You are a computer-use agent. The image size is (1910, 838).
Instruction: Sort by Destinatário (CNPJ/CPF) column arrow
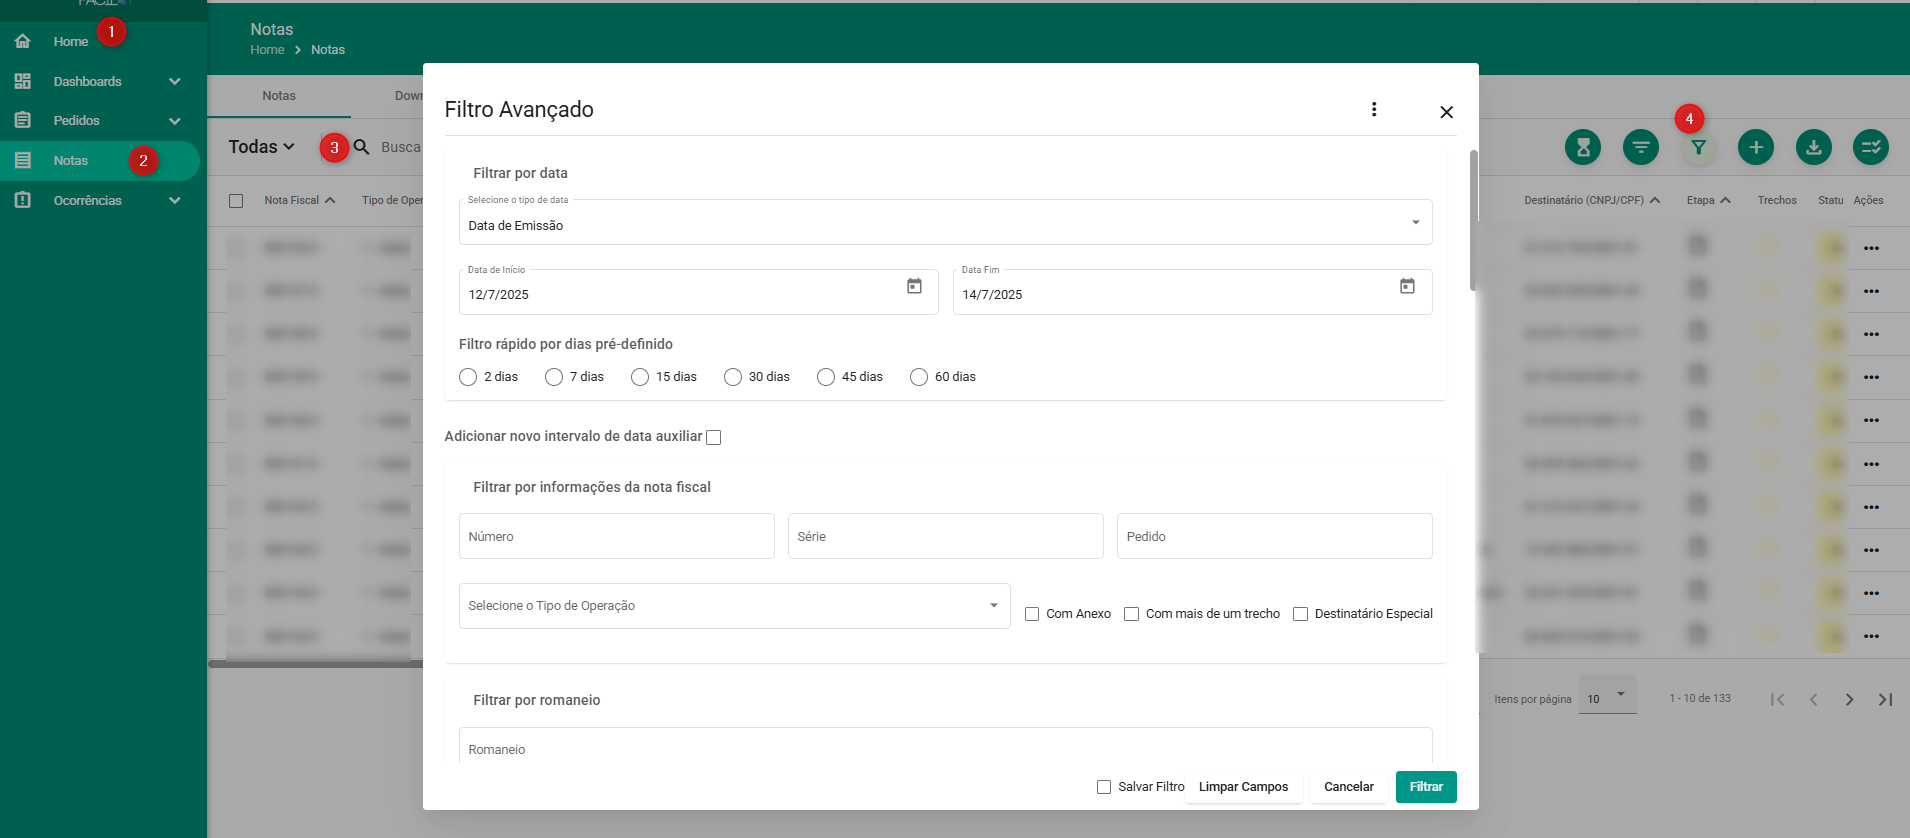pyautogui.click(x=1655, y=200)
